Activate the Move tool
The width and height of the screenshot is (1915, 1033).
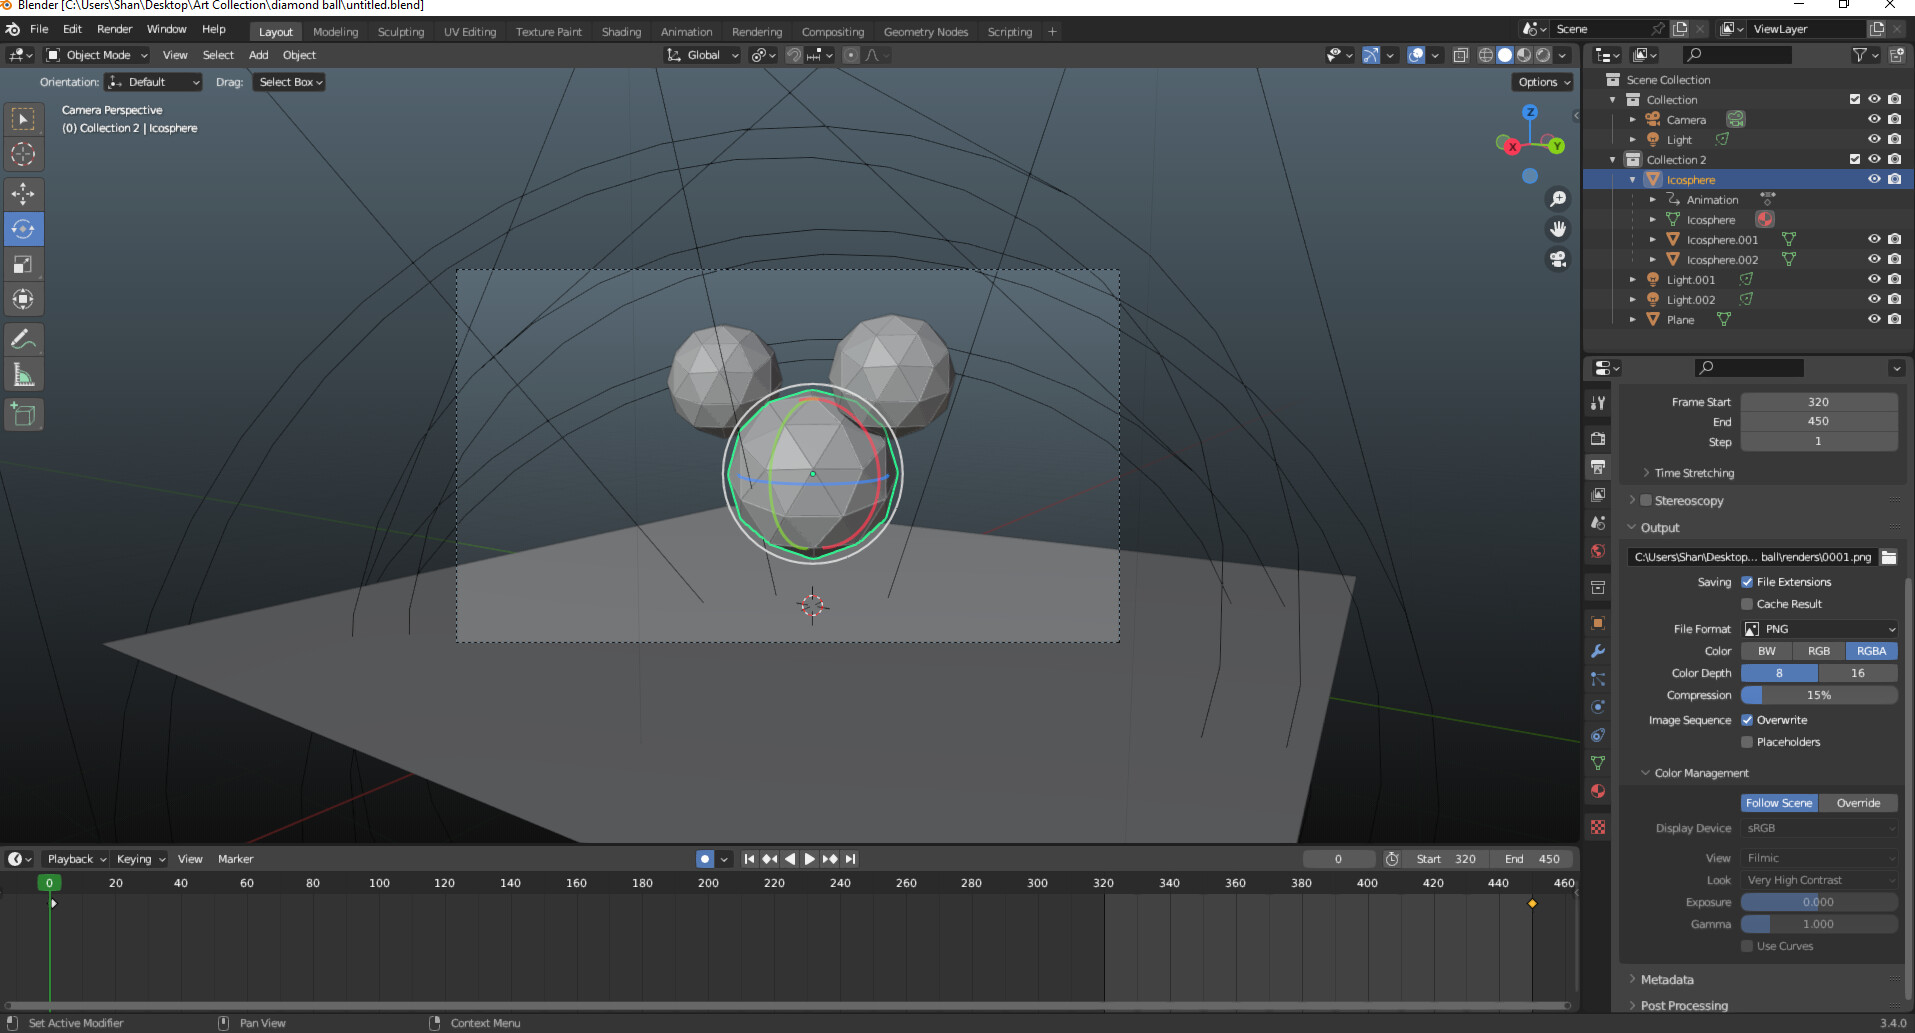click(x=23, y=193)
